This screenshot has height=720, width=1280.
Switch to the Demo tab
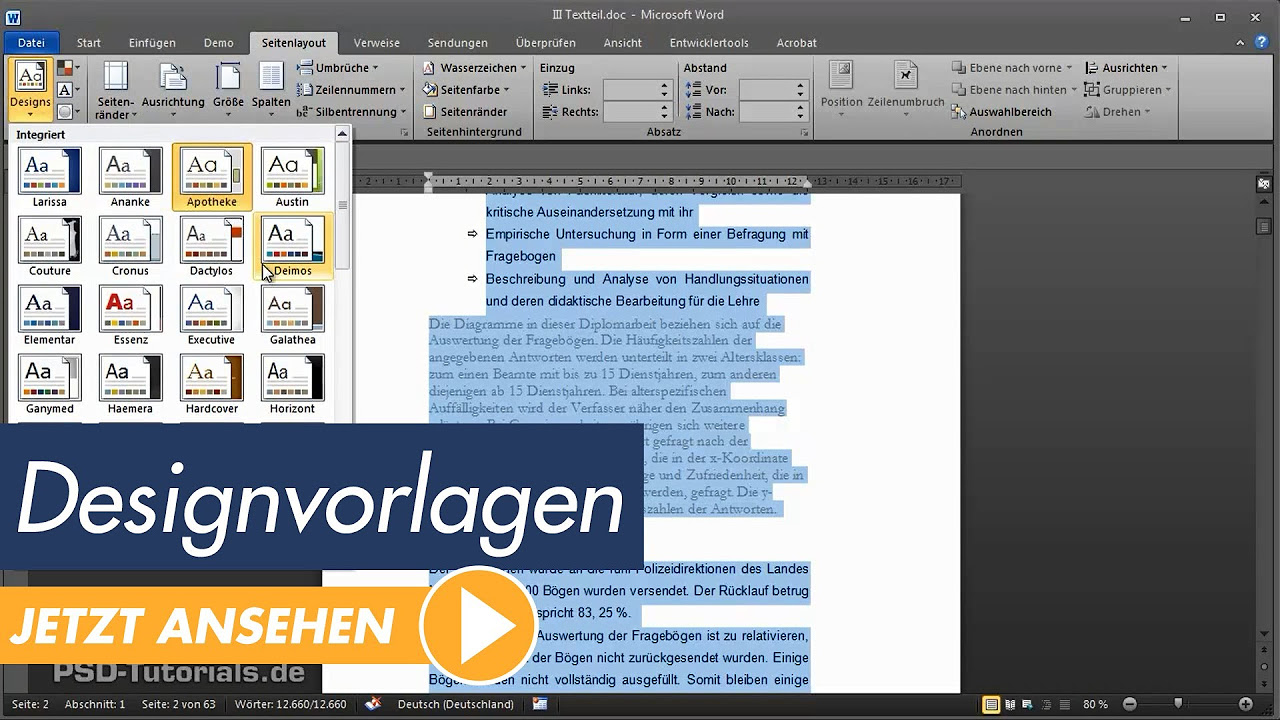click(x=218, y=43)
